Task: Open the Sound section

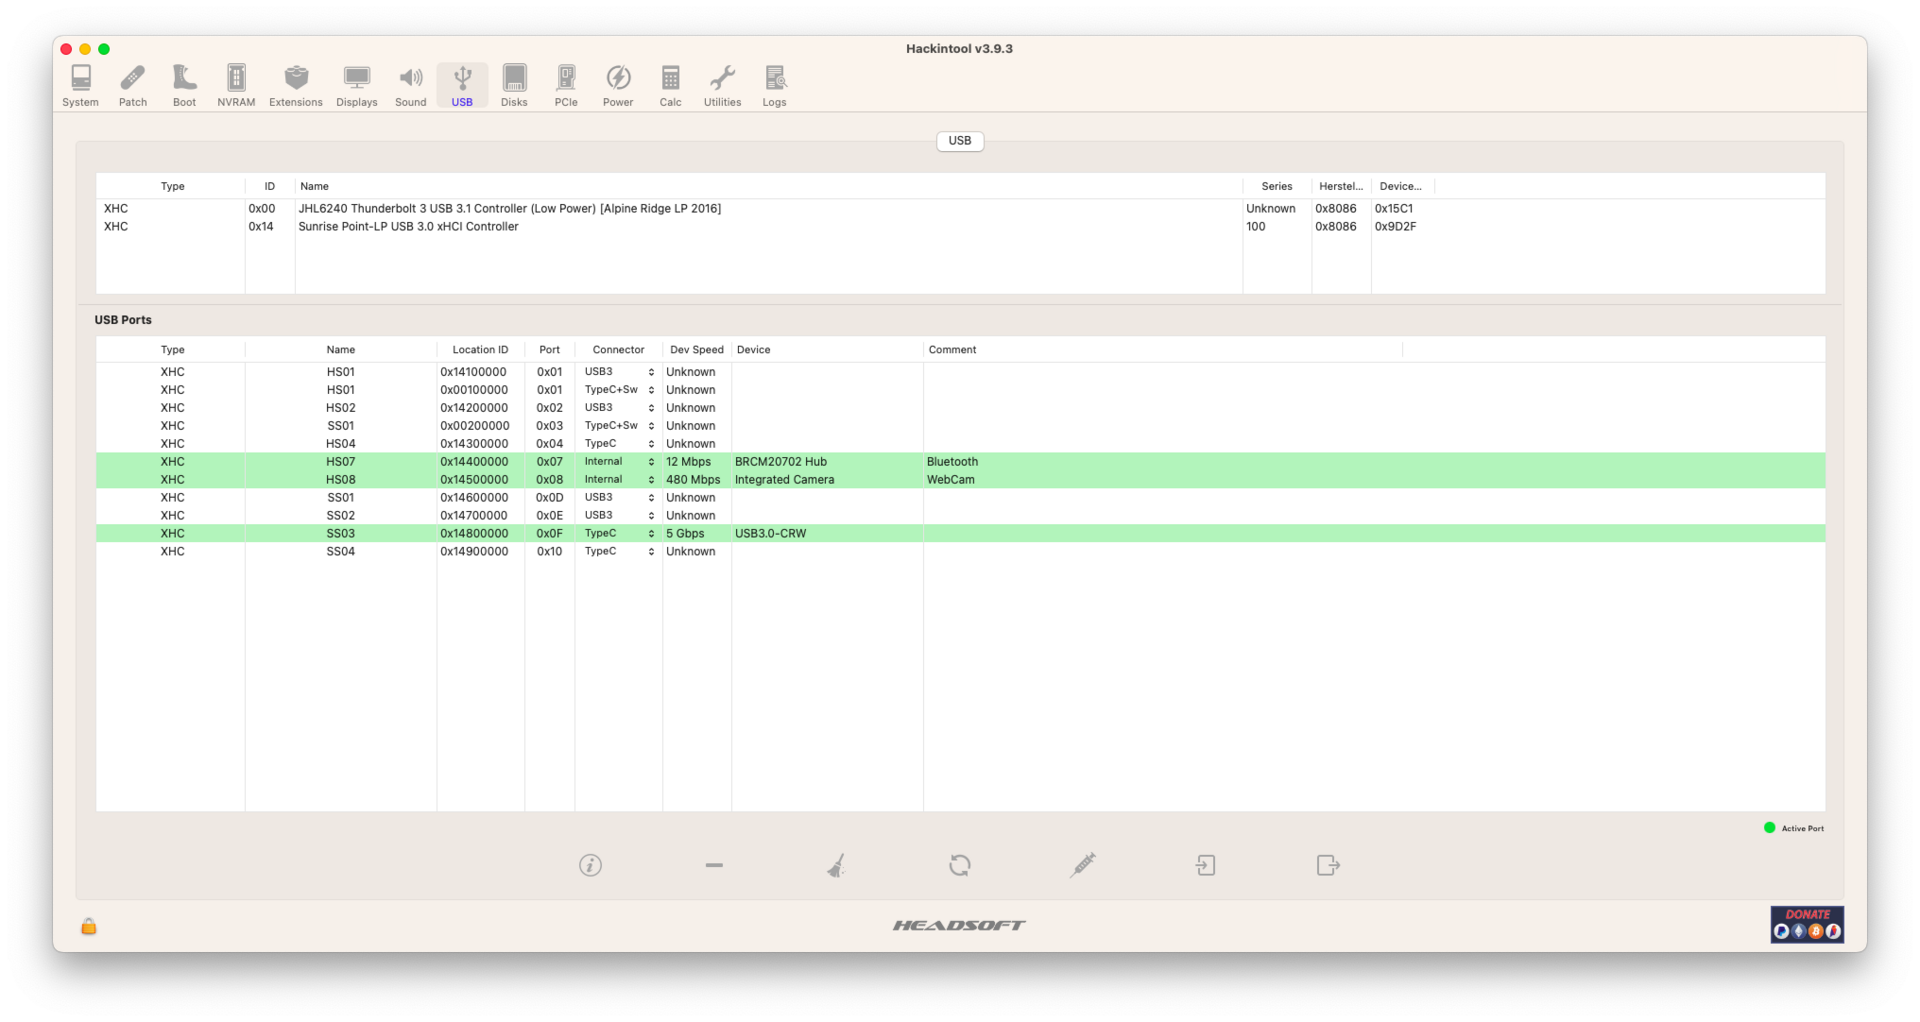Action: coord(410,86)
